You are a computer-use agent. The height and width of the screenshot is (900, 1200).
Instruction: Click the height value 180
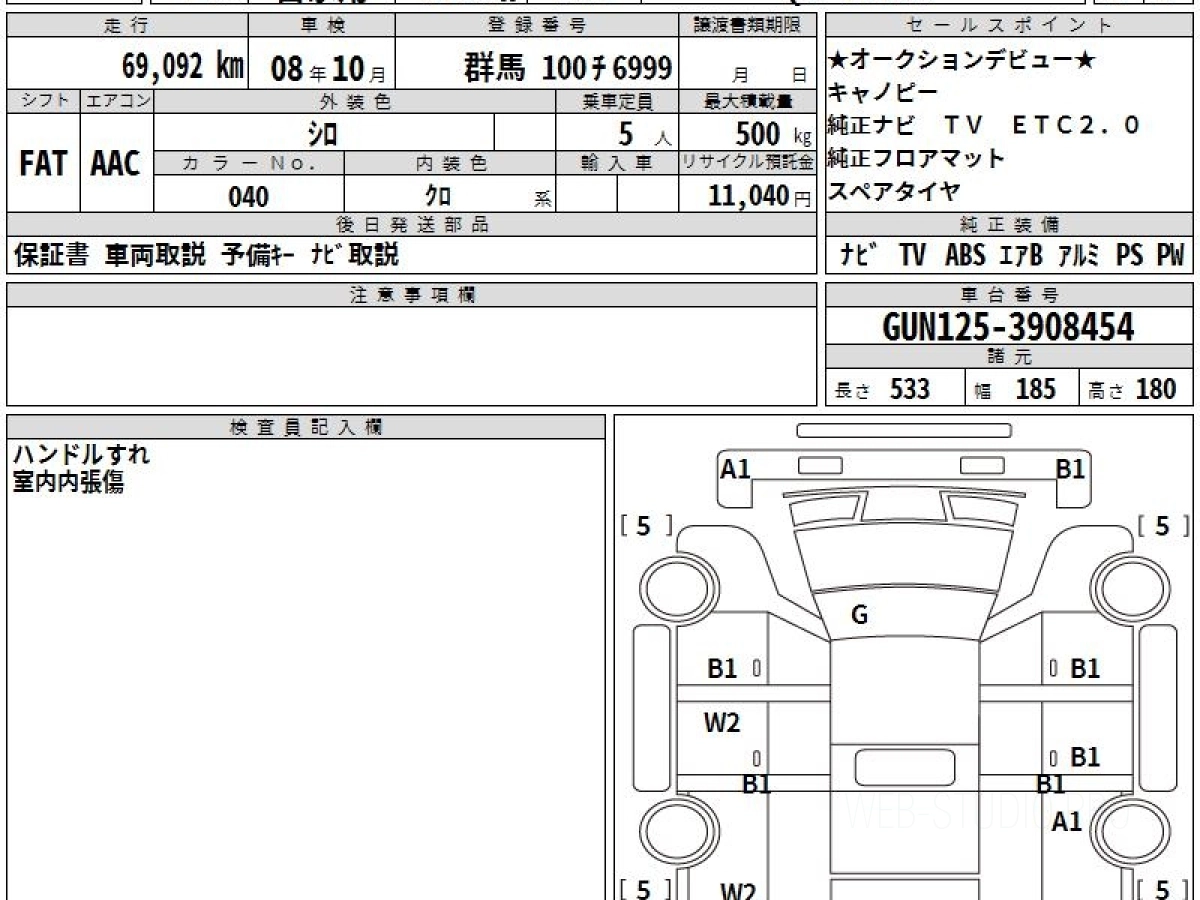click(x=1157, y=389)
